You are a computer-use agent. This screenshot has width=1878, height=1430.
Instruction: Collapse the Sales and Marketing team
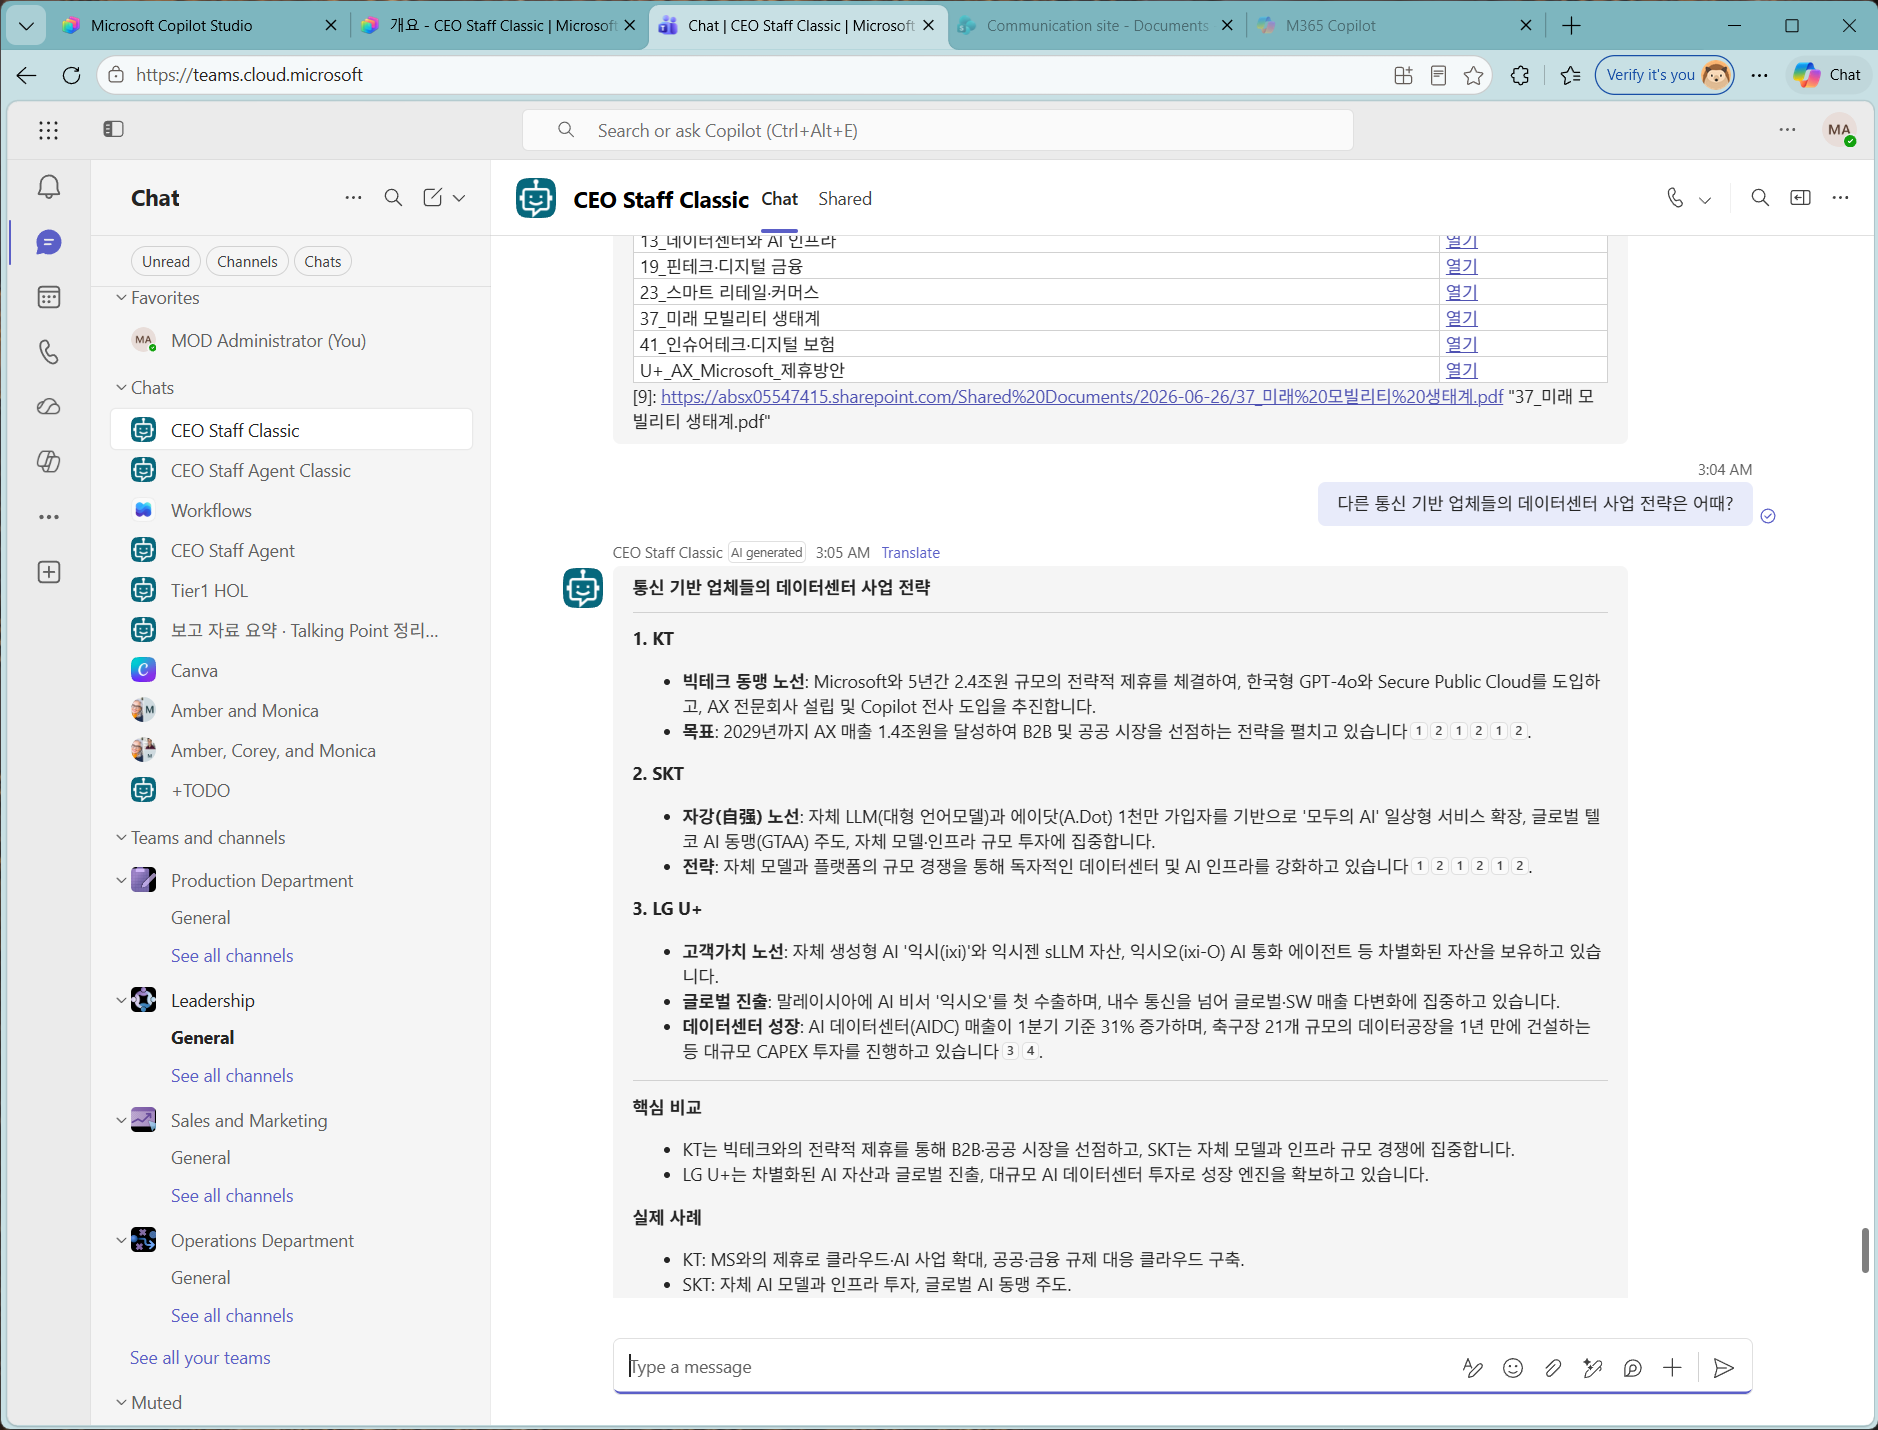(121, 1120)
